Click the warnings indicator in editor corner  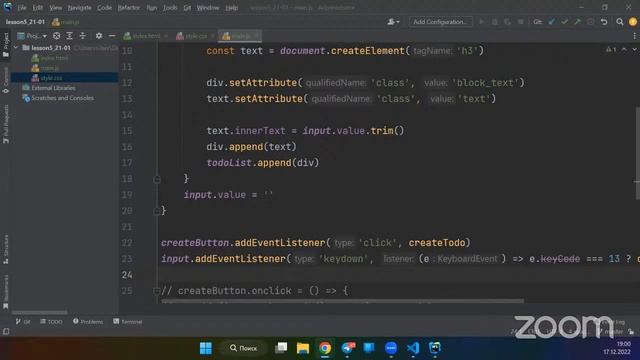(611, 49)
